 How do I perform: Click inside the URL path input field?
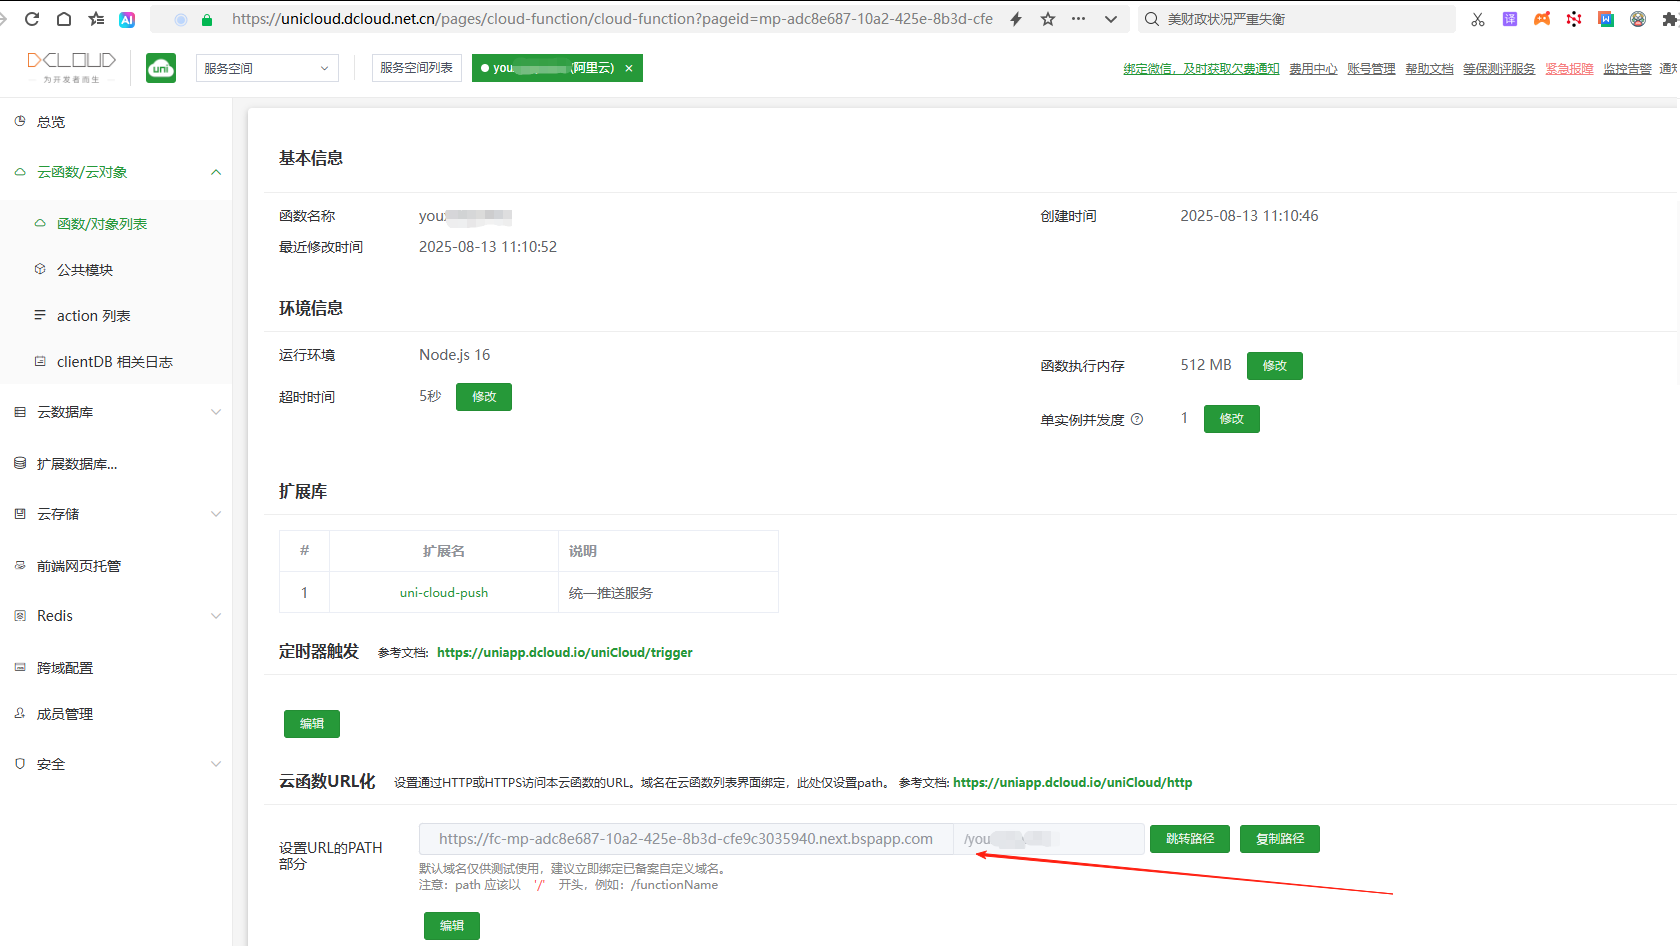(x=1047, y=838)
